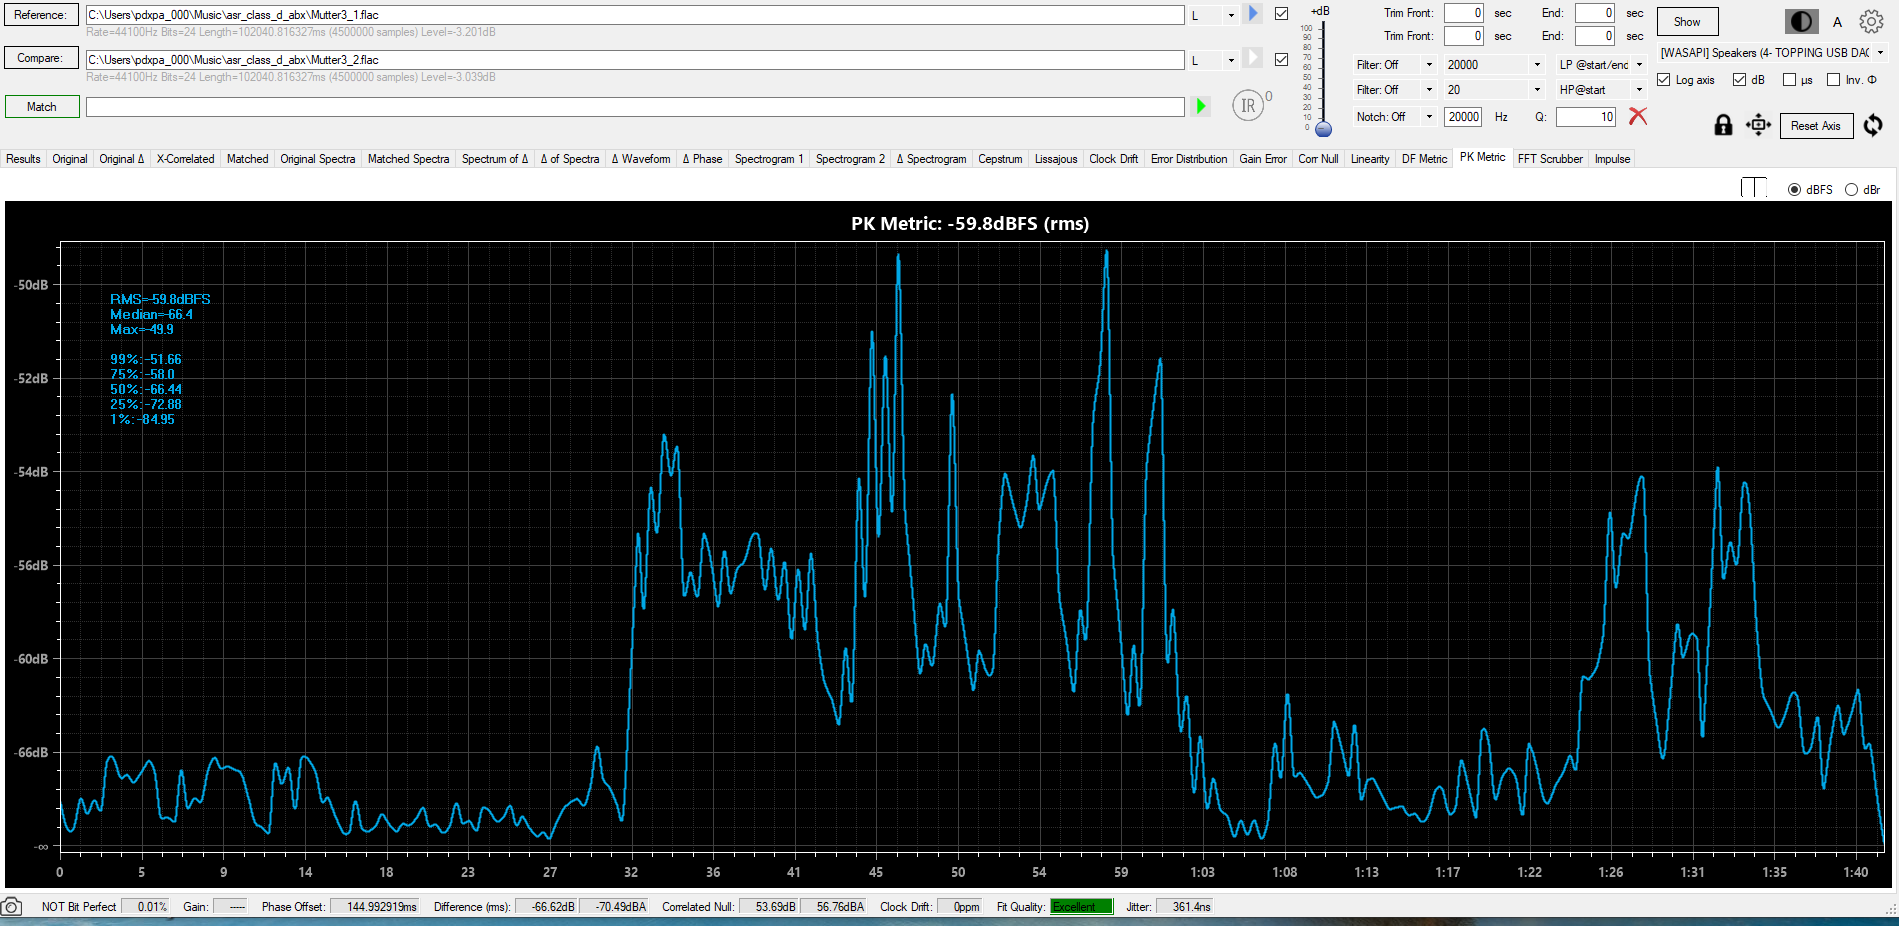Click the split-view bracket icon near dBFS
Screen dimensions: 1899x926
click(x=1754, y=188)
